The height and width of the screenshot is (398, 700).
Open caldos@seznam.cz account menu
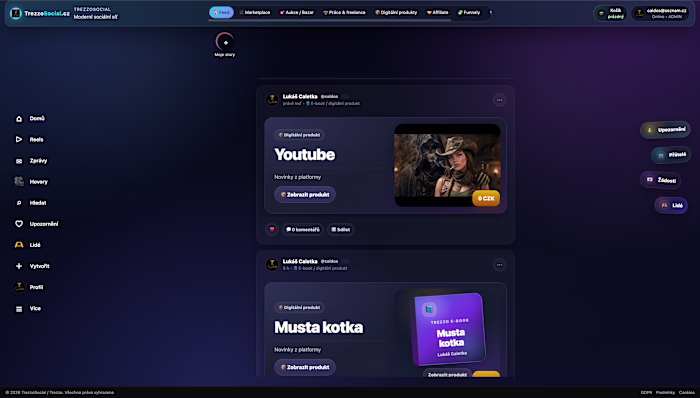662,13
